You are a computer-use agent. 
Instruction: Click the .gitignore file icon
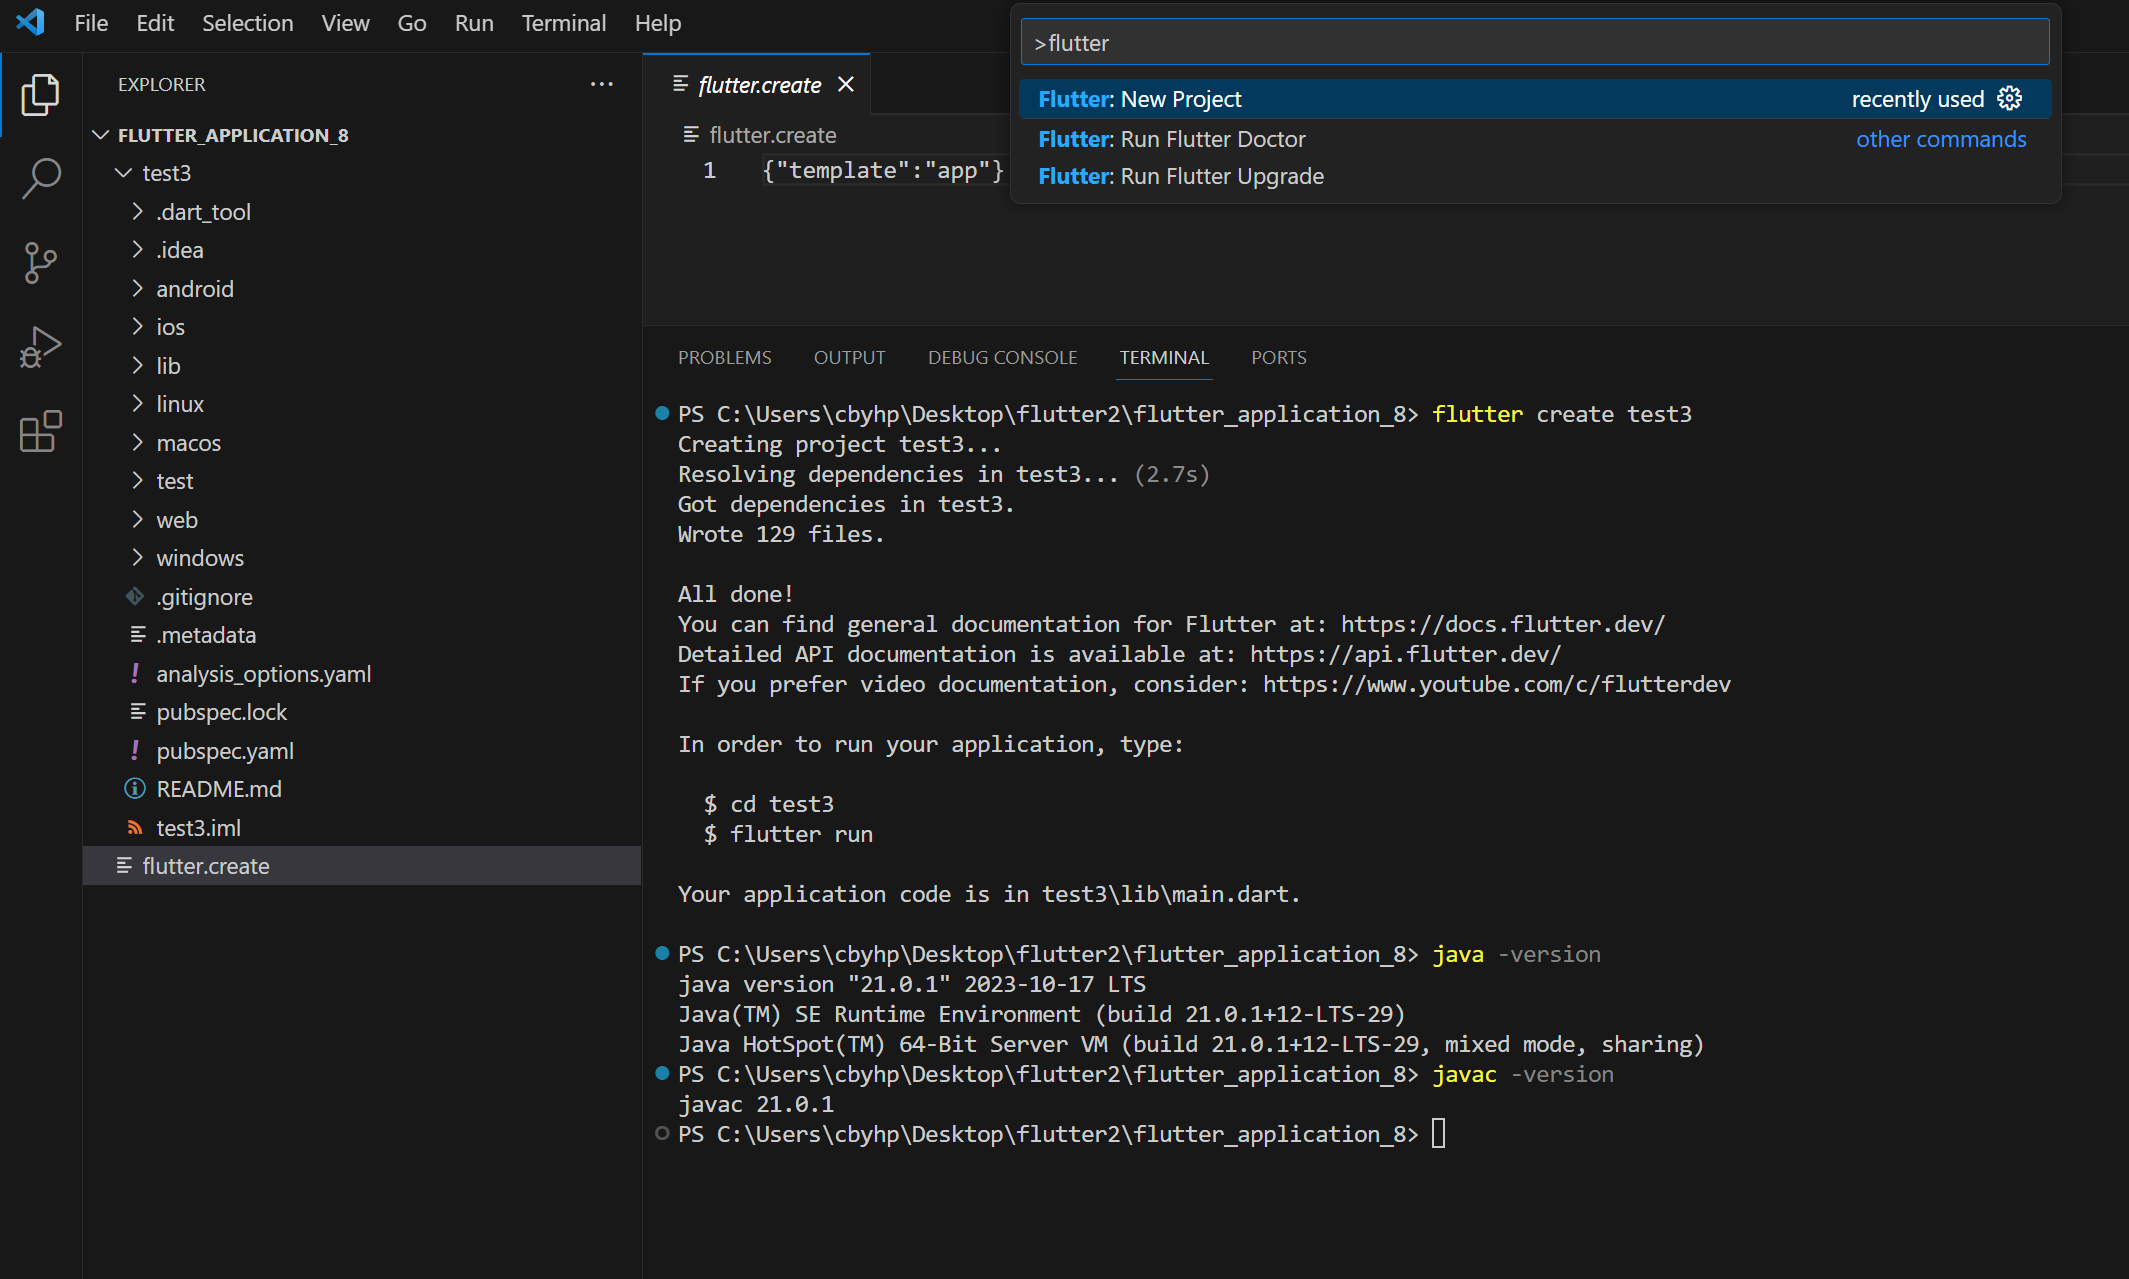click(x=135, y=596)
